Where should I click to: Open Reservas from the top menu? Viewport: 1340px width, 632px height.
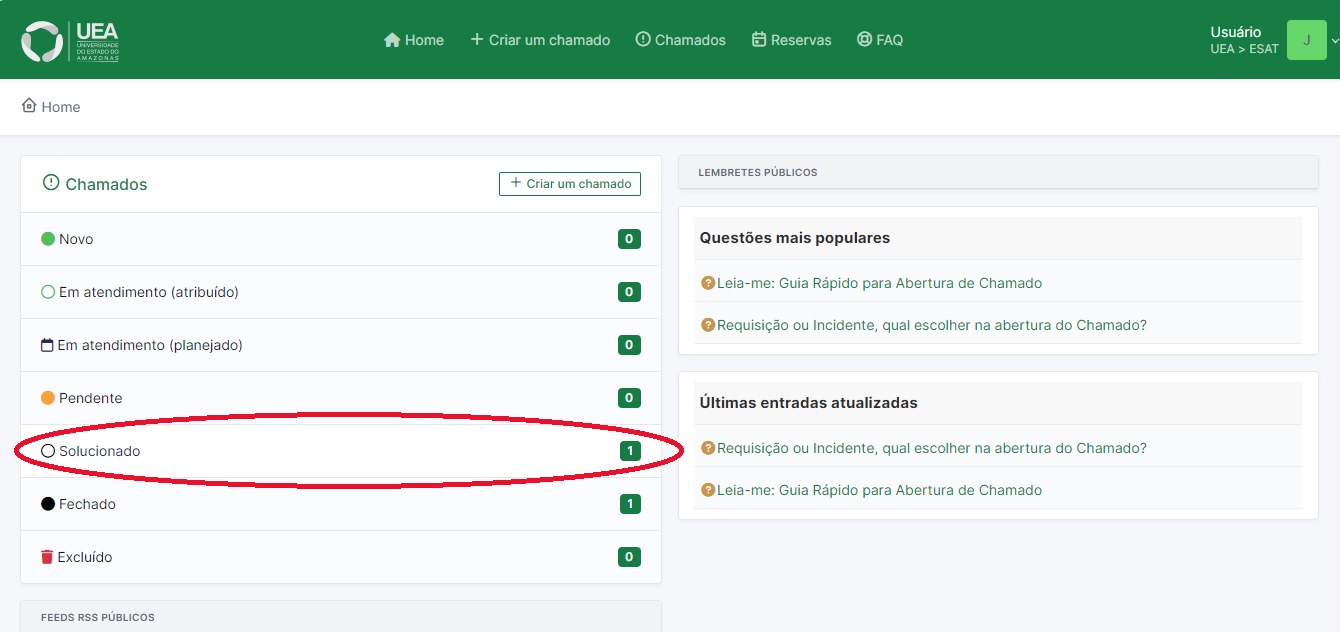(x=791, y=40)
